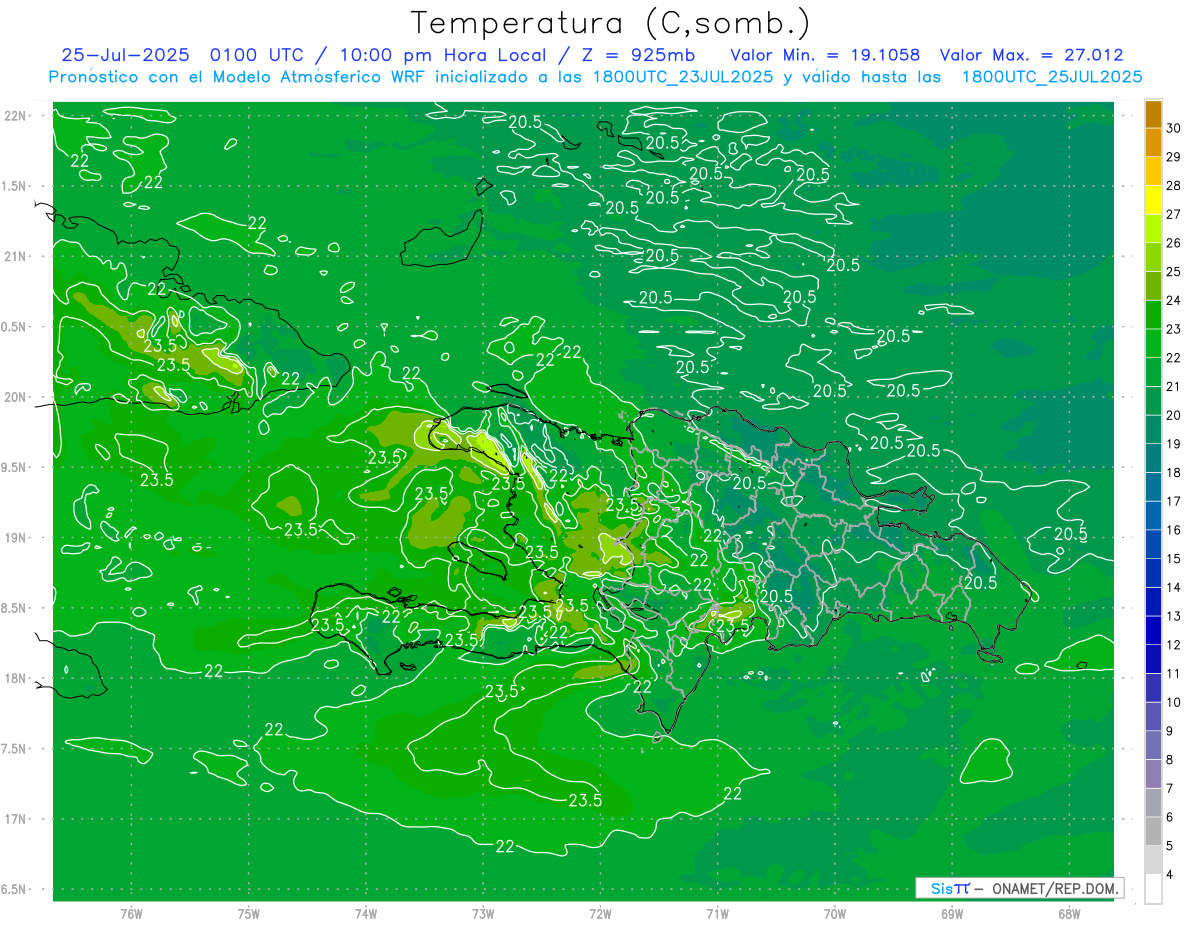This screenshot has height=927, width=1200.
Task: Click the "72W" longitude axis label
Action: pos(600,914)
